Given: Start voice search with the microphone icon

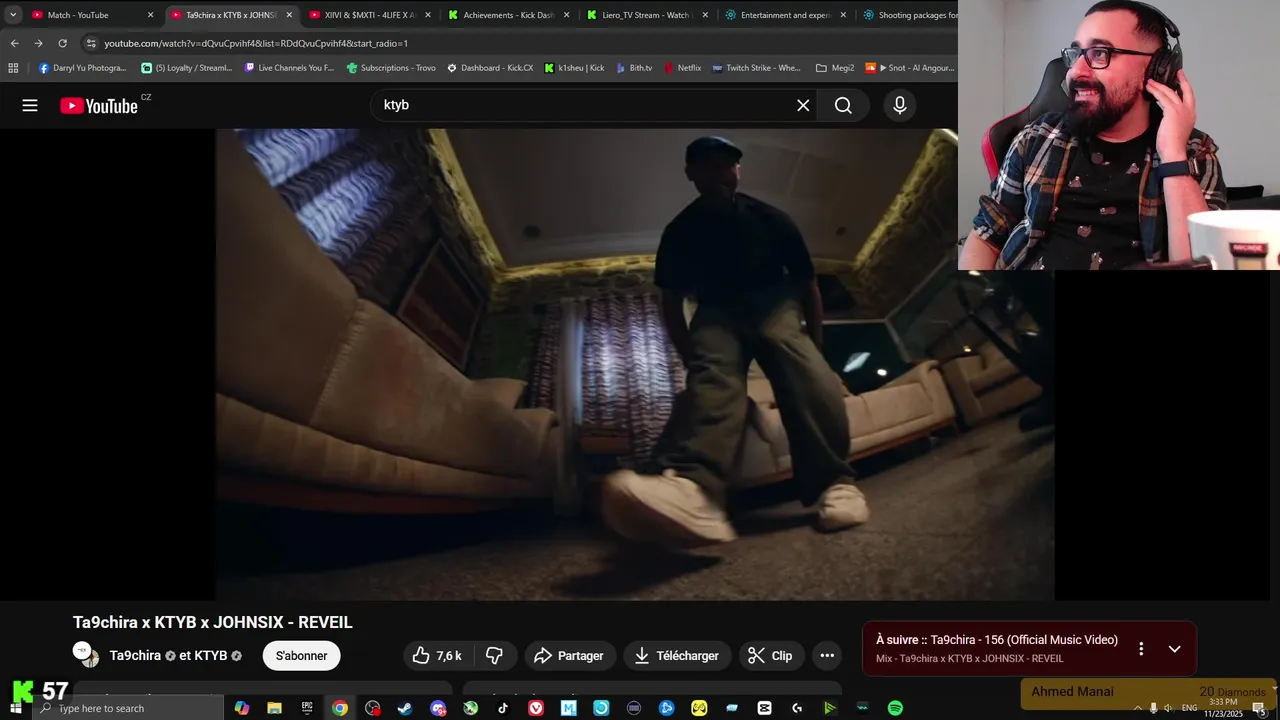Looking at the screenshot, I should pyautogui.click(x=900, y=105).
